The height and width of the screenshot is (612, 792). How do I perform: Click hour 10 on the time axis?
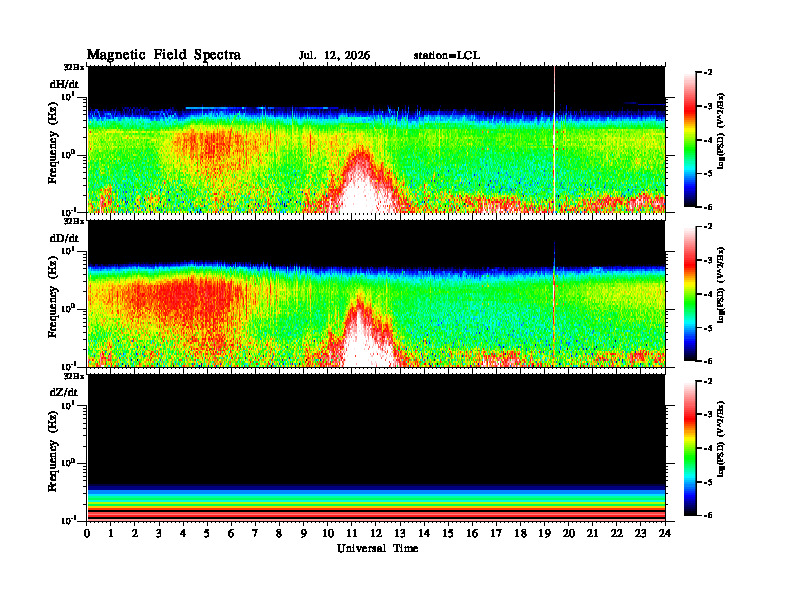point(328,533)
